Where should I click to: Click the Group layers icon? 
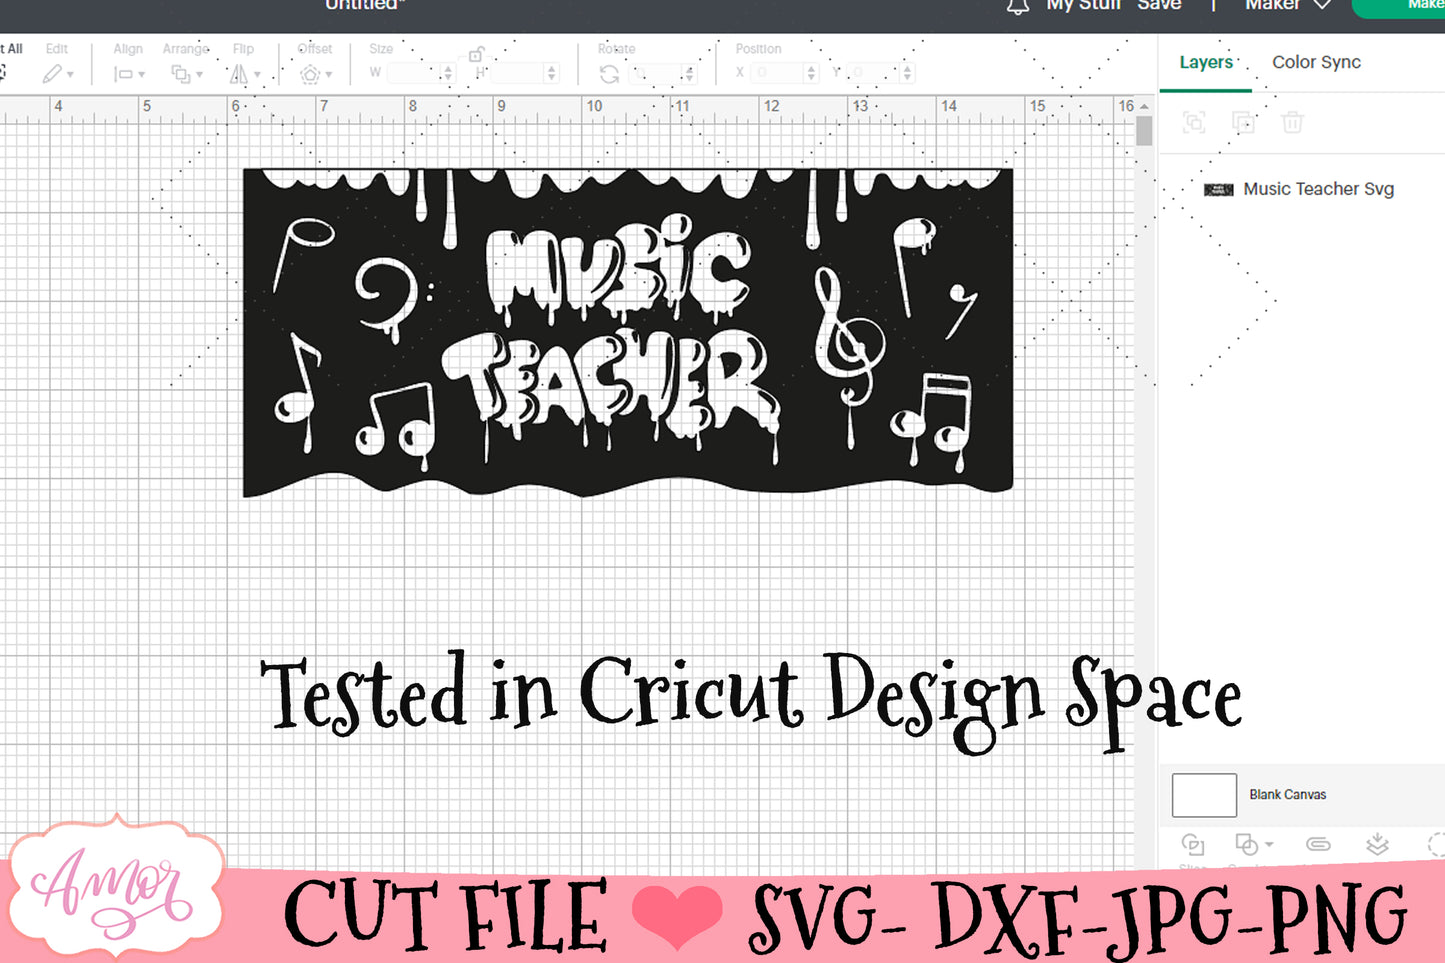point(1193,122)
